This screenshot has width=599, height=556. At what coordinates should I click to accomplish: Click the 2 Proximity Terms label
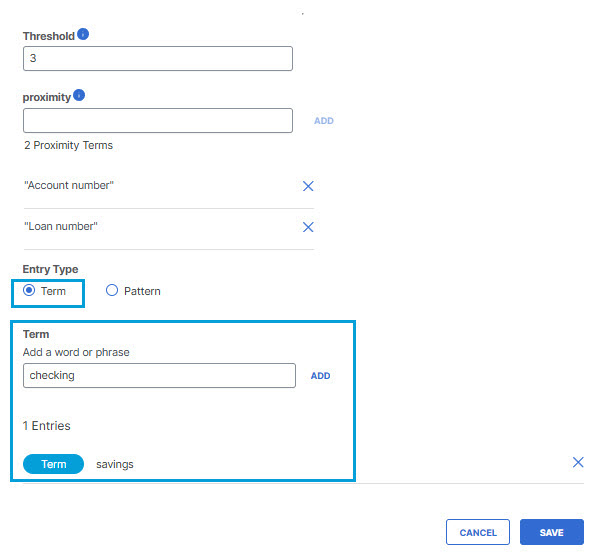(x=69, y=146)
